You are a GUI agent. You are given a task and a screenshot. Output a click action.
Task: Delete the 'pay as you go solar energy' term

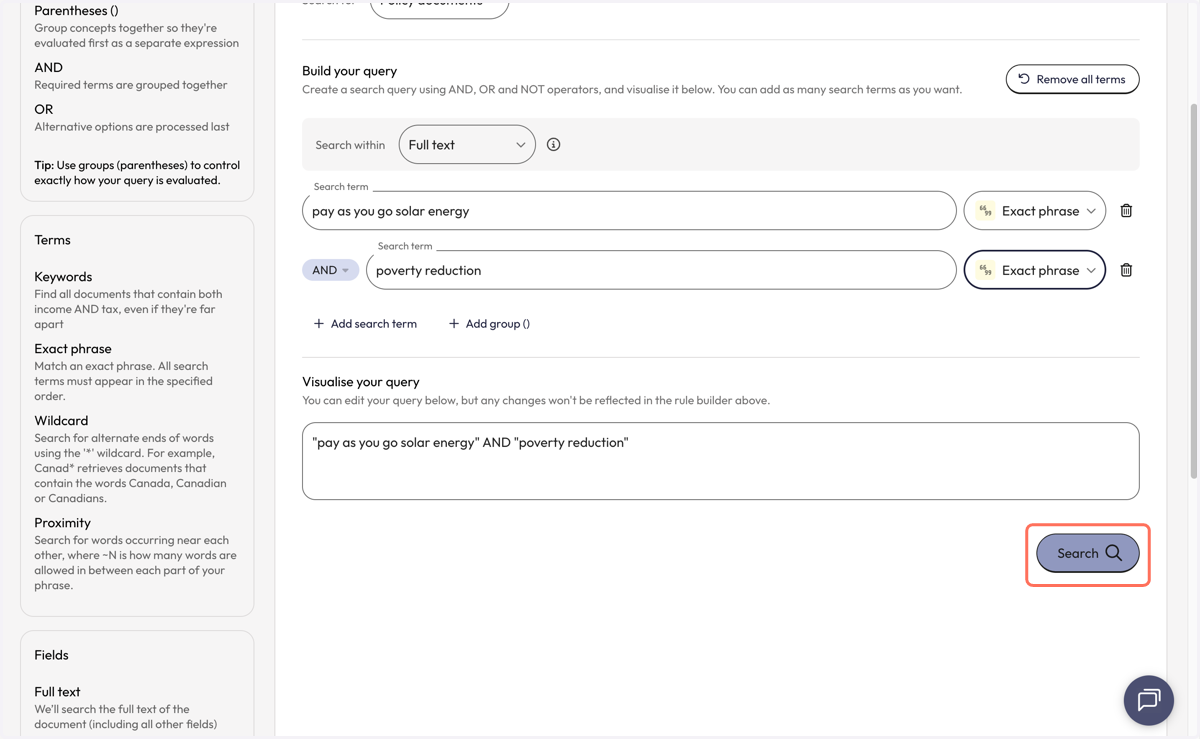1126,211
